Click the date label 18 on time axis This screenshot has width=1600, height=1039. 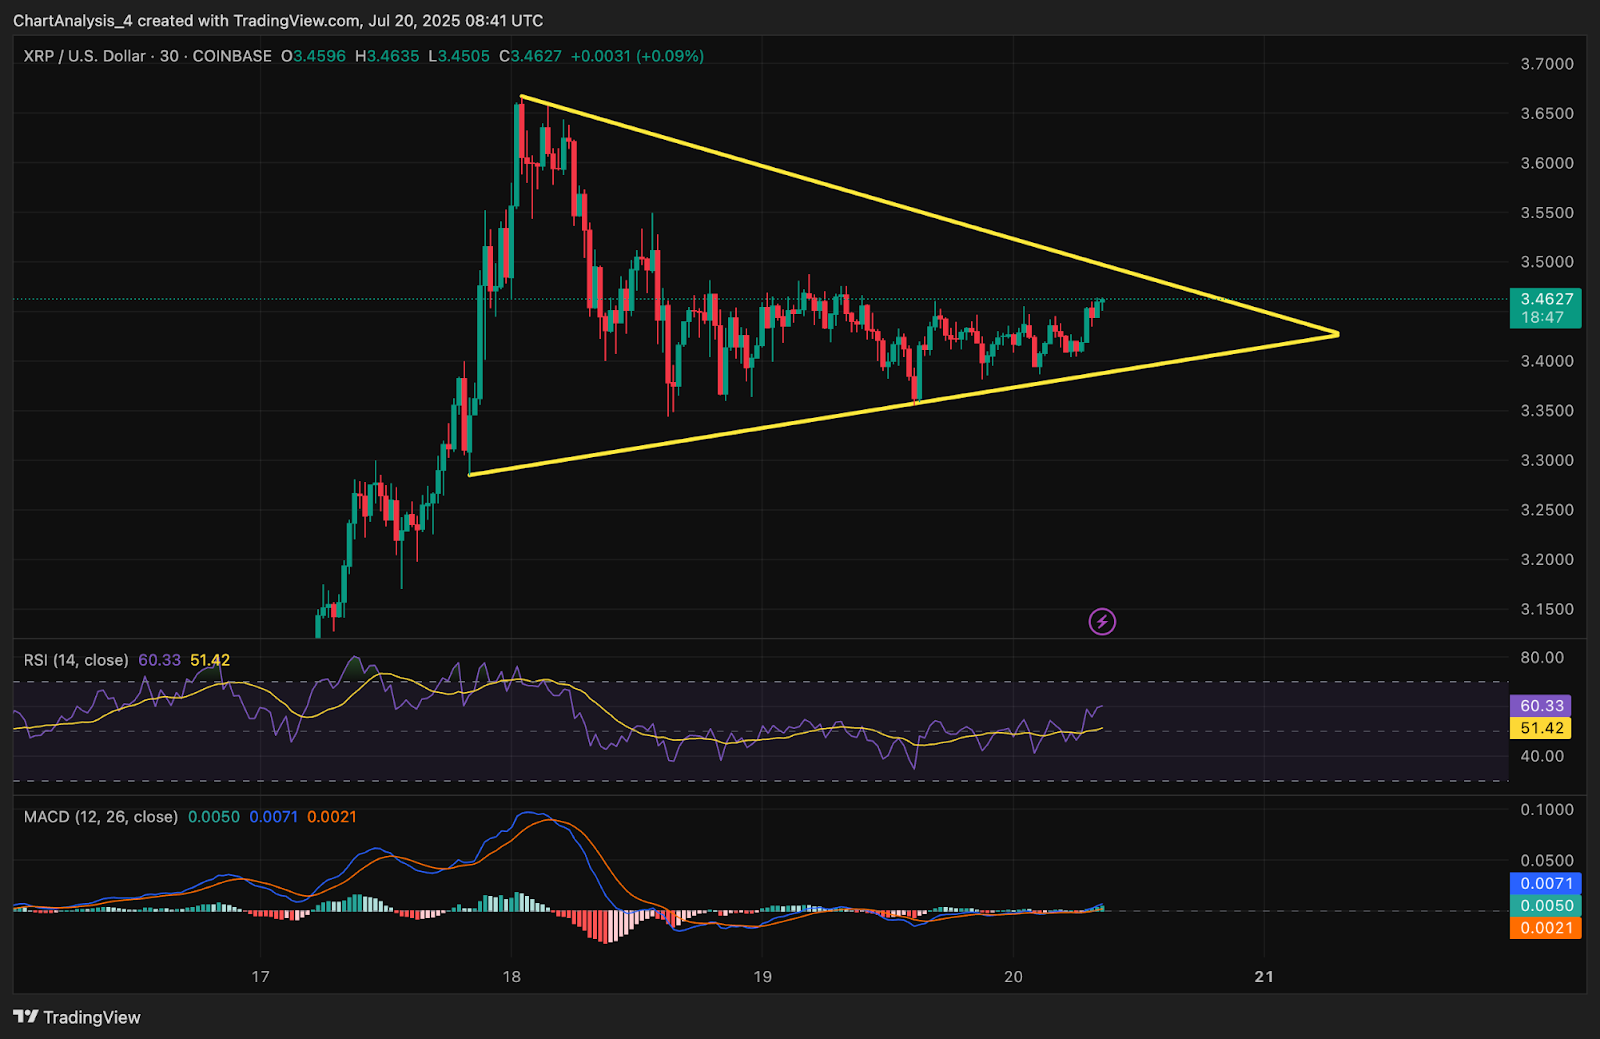512,977
